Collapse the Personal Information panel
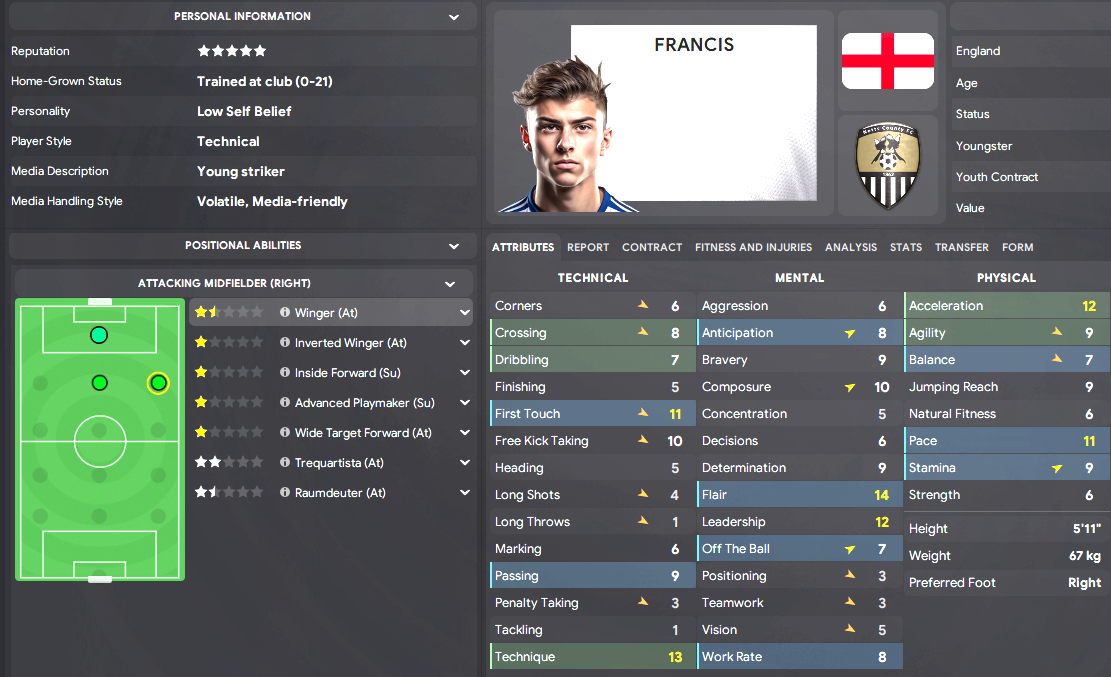This screenshot has width=1111, height=677. point(455,17)
